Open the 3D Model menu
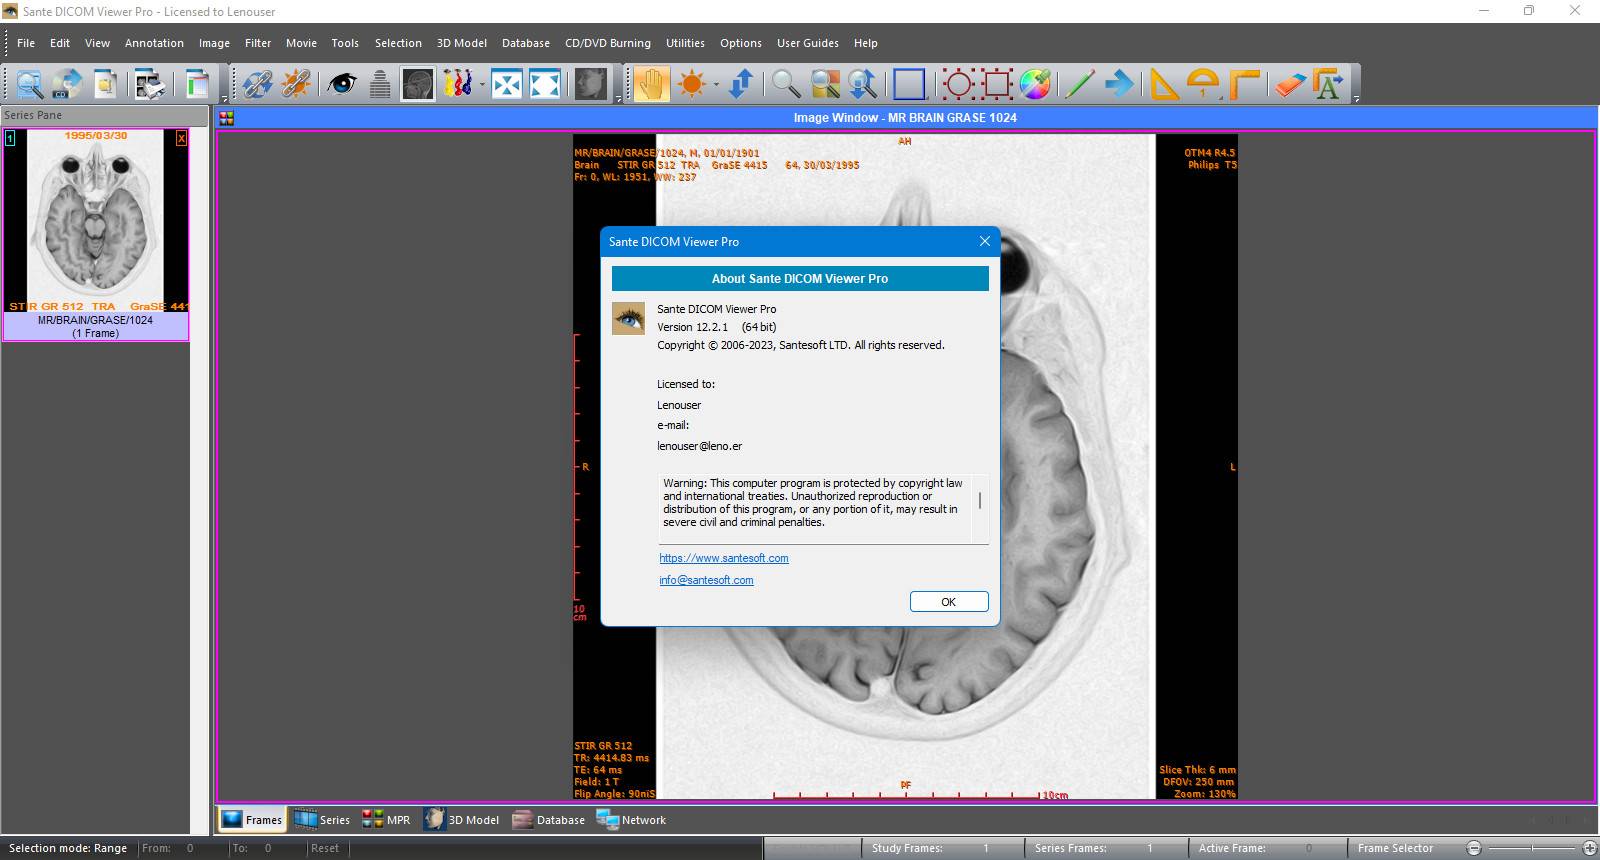Viewport: 1600px width, 860px height. (462, 43)
